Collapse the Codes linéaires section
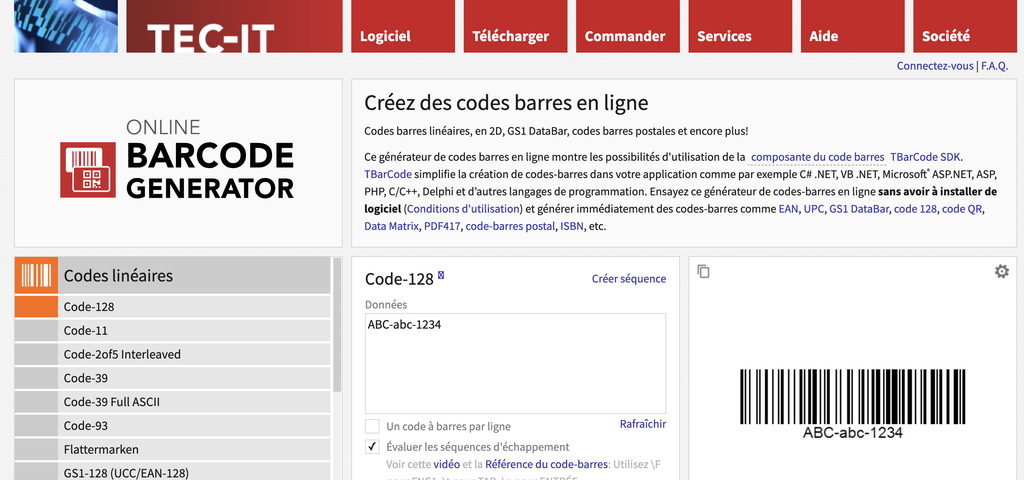Screen dimensions: 1024x480 (172, 275)
